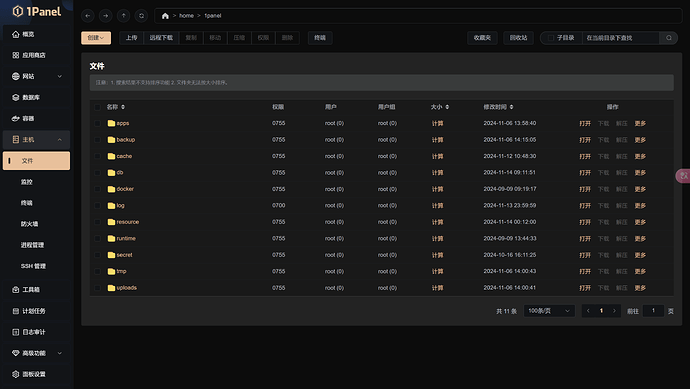Screen dimensions: 690x389
Task: Click 计算 size link for the log folder
Action: coord(437,206)
